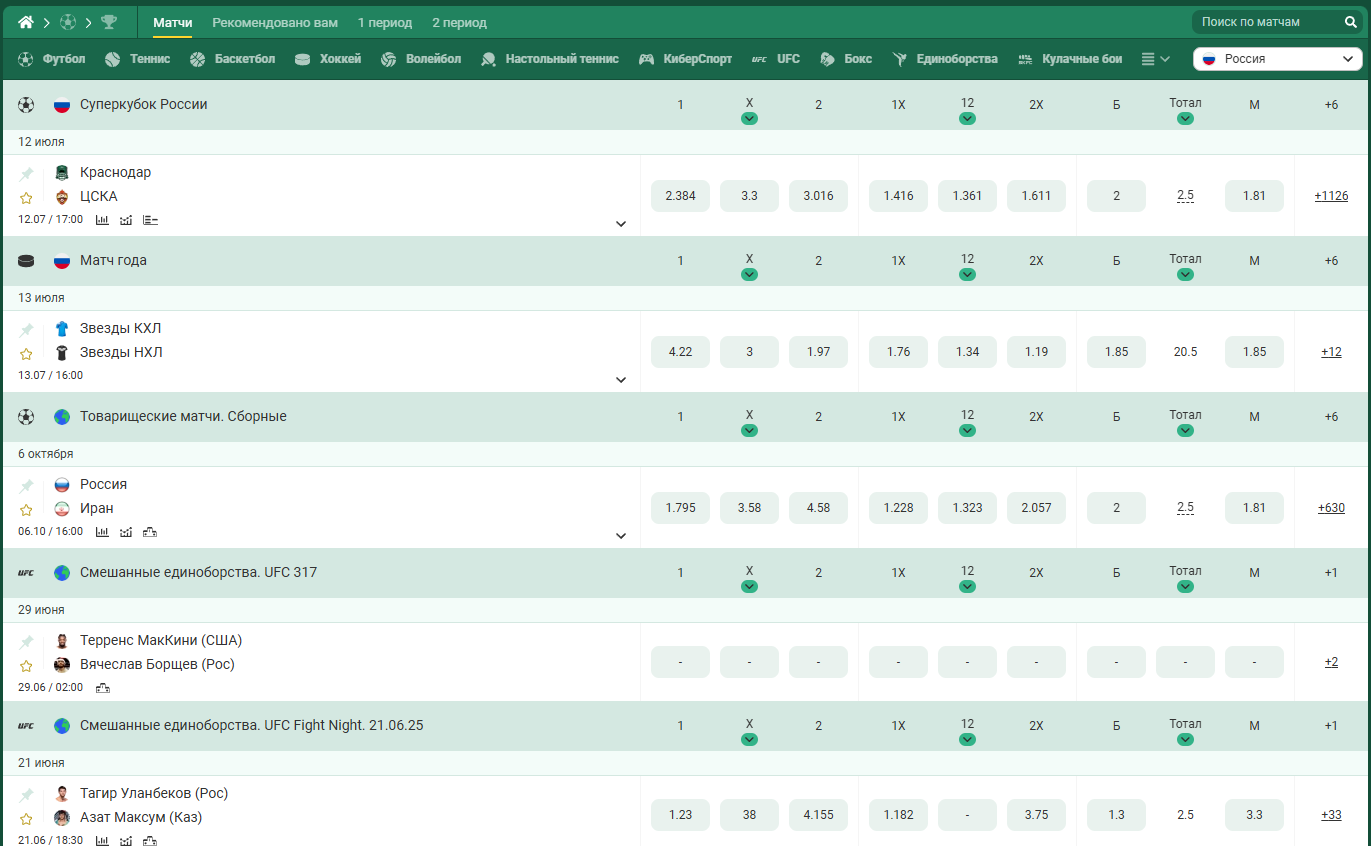
Task: Select the 1 период tab
Action: (385, 22)
